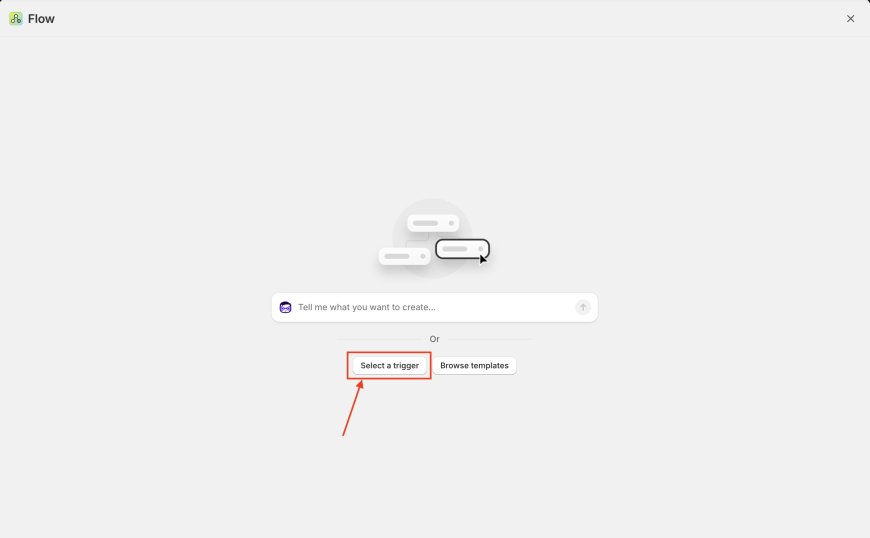
Task: Click the dot on the lower-left node pill
Action: [423, 256]
